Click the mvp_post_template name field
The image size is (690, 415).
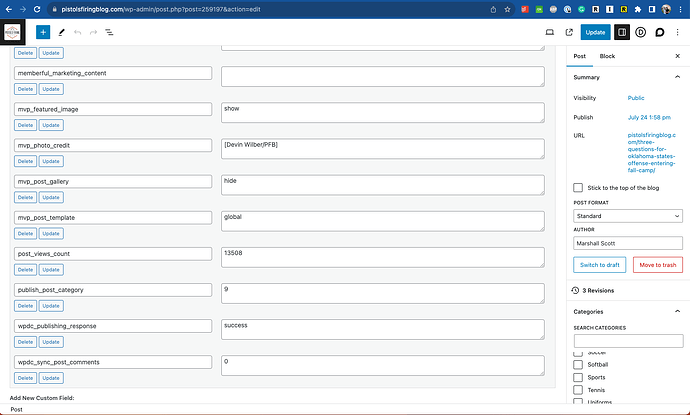point(113,217)
